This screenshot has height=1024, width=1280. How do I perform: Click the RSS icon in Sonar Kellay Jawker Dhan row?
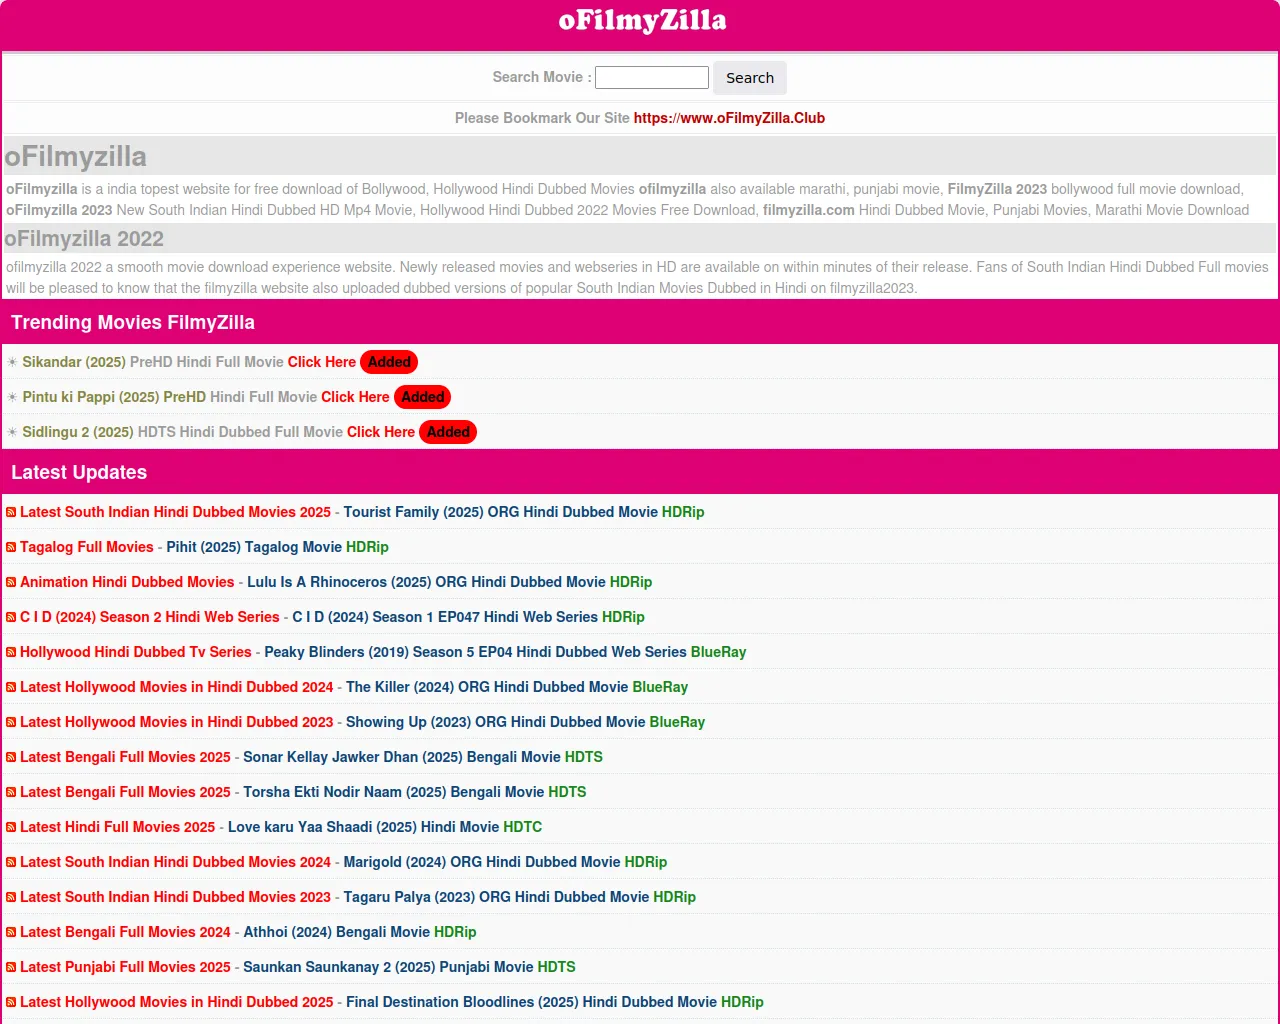pos(11,757)
